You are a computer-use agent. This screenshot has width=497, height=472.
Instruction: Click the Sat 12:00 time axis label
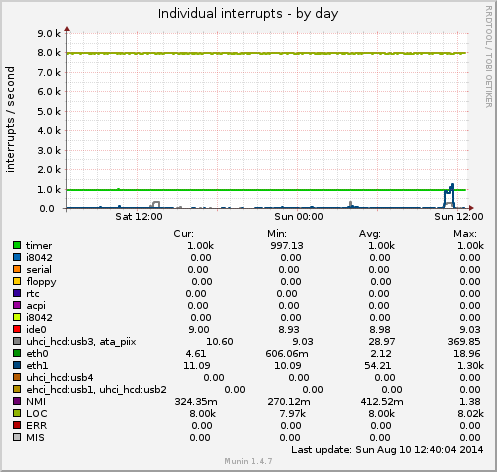[139, 217]
